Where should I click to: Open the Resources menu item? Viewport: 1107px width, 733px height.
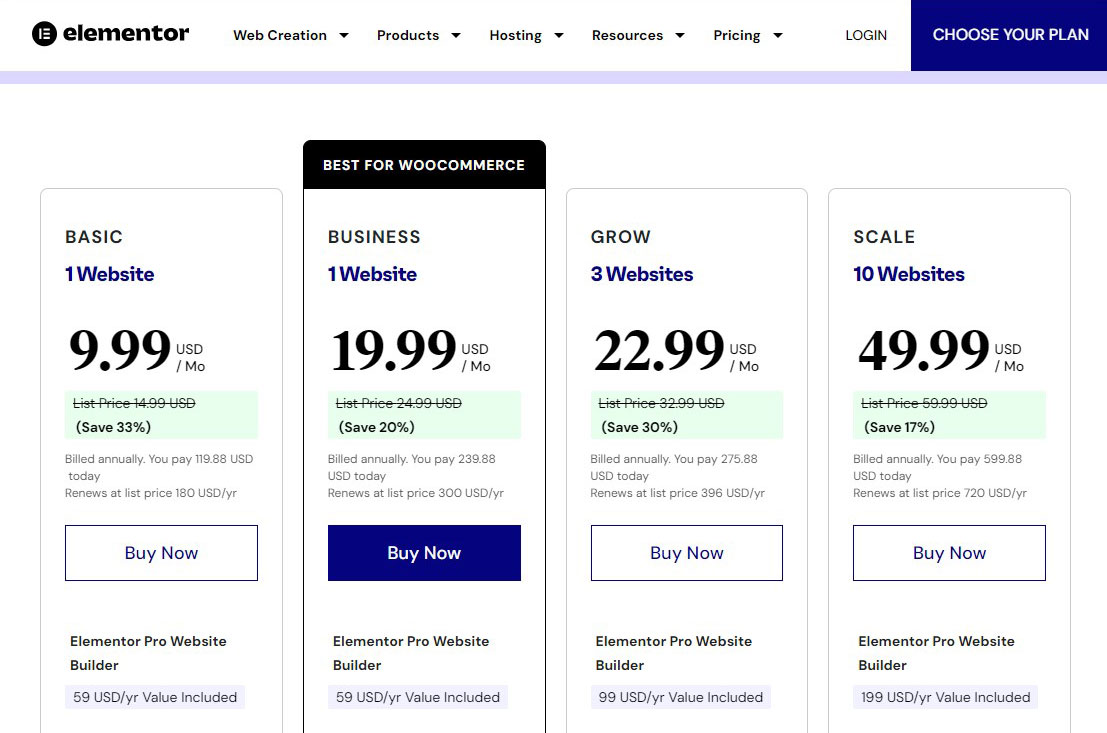coord(628,35)
